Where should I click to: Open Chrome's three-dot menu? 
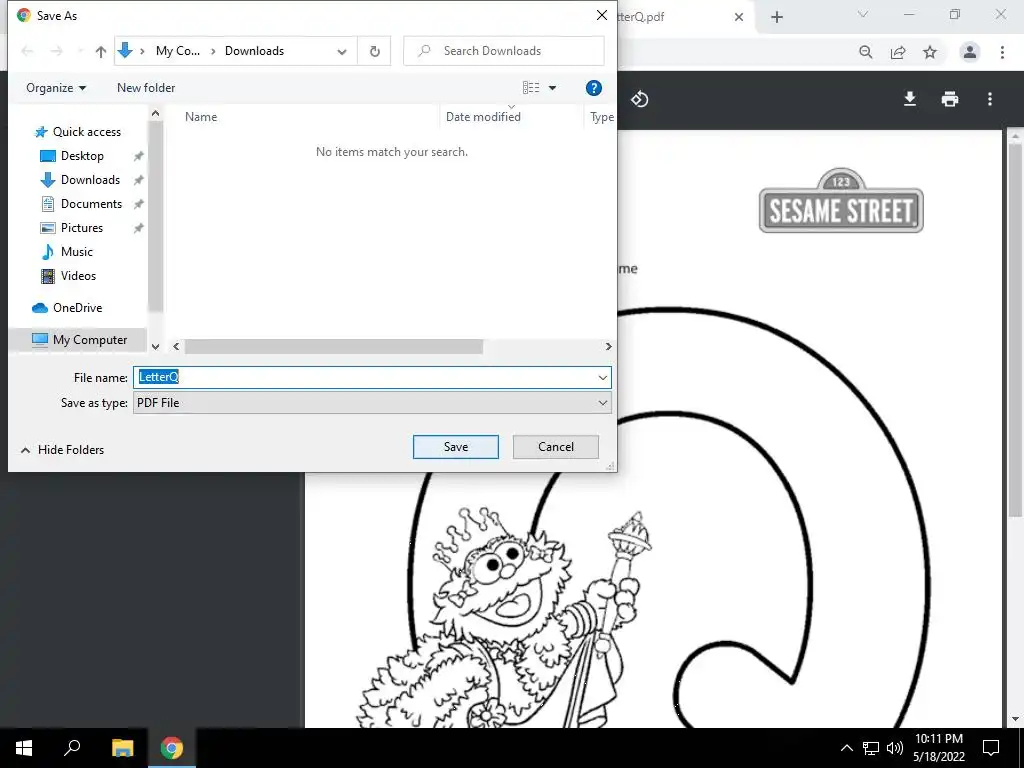(x=1002, y=52)
